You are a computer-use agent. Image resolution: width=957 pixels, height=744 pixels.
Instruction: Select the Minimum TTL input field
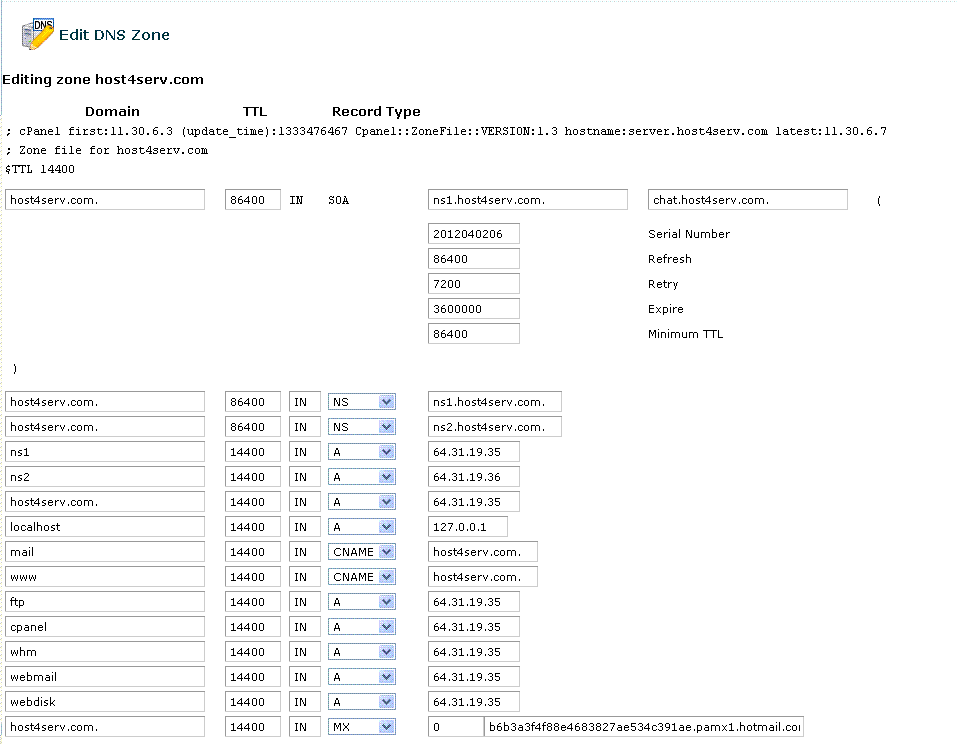[x=474, y=334]
